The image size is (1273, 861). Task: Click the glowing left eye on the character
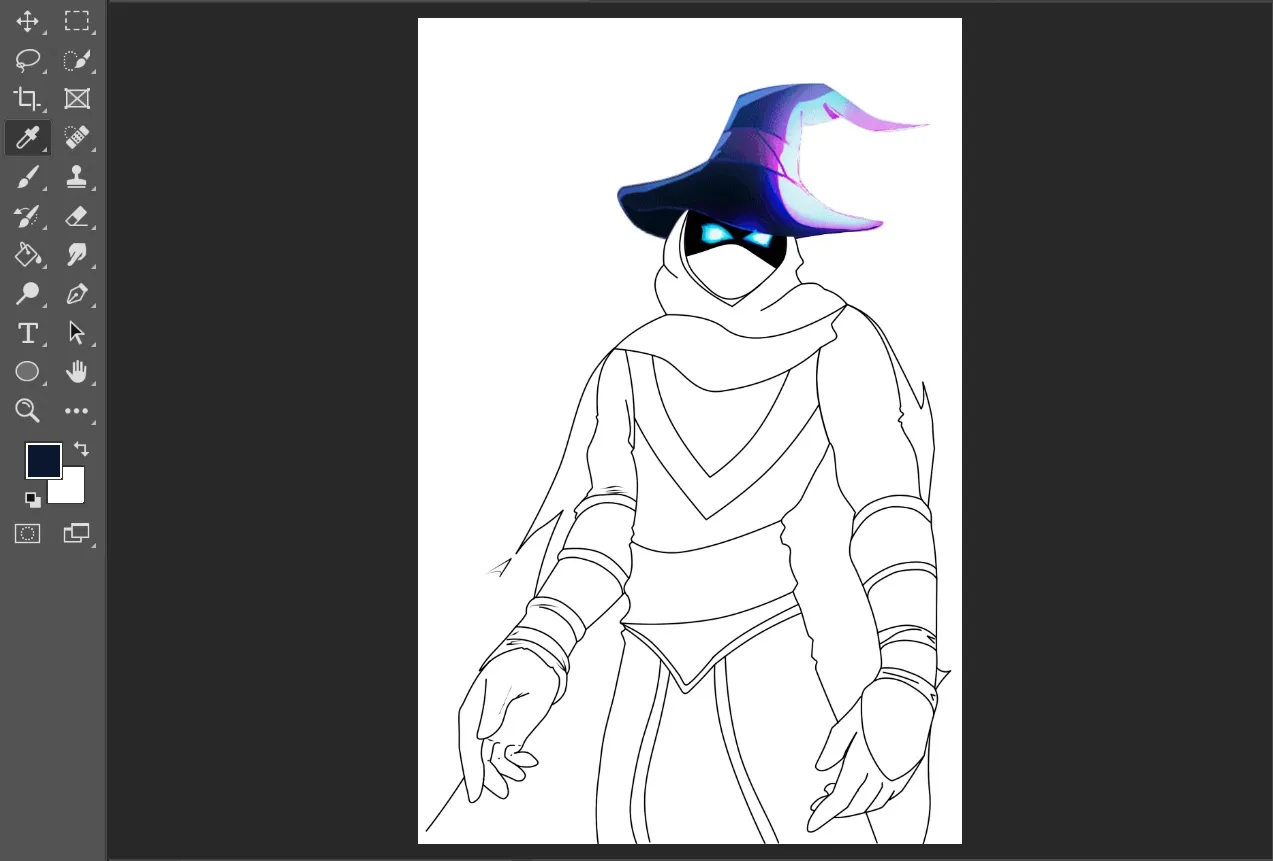pos(714,235)
